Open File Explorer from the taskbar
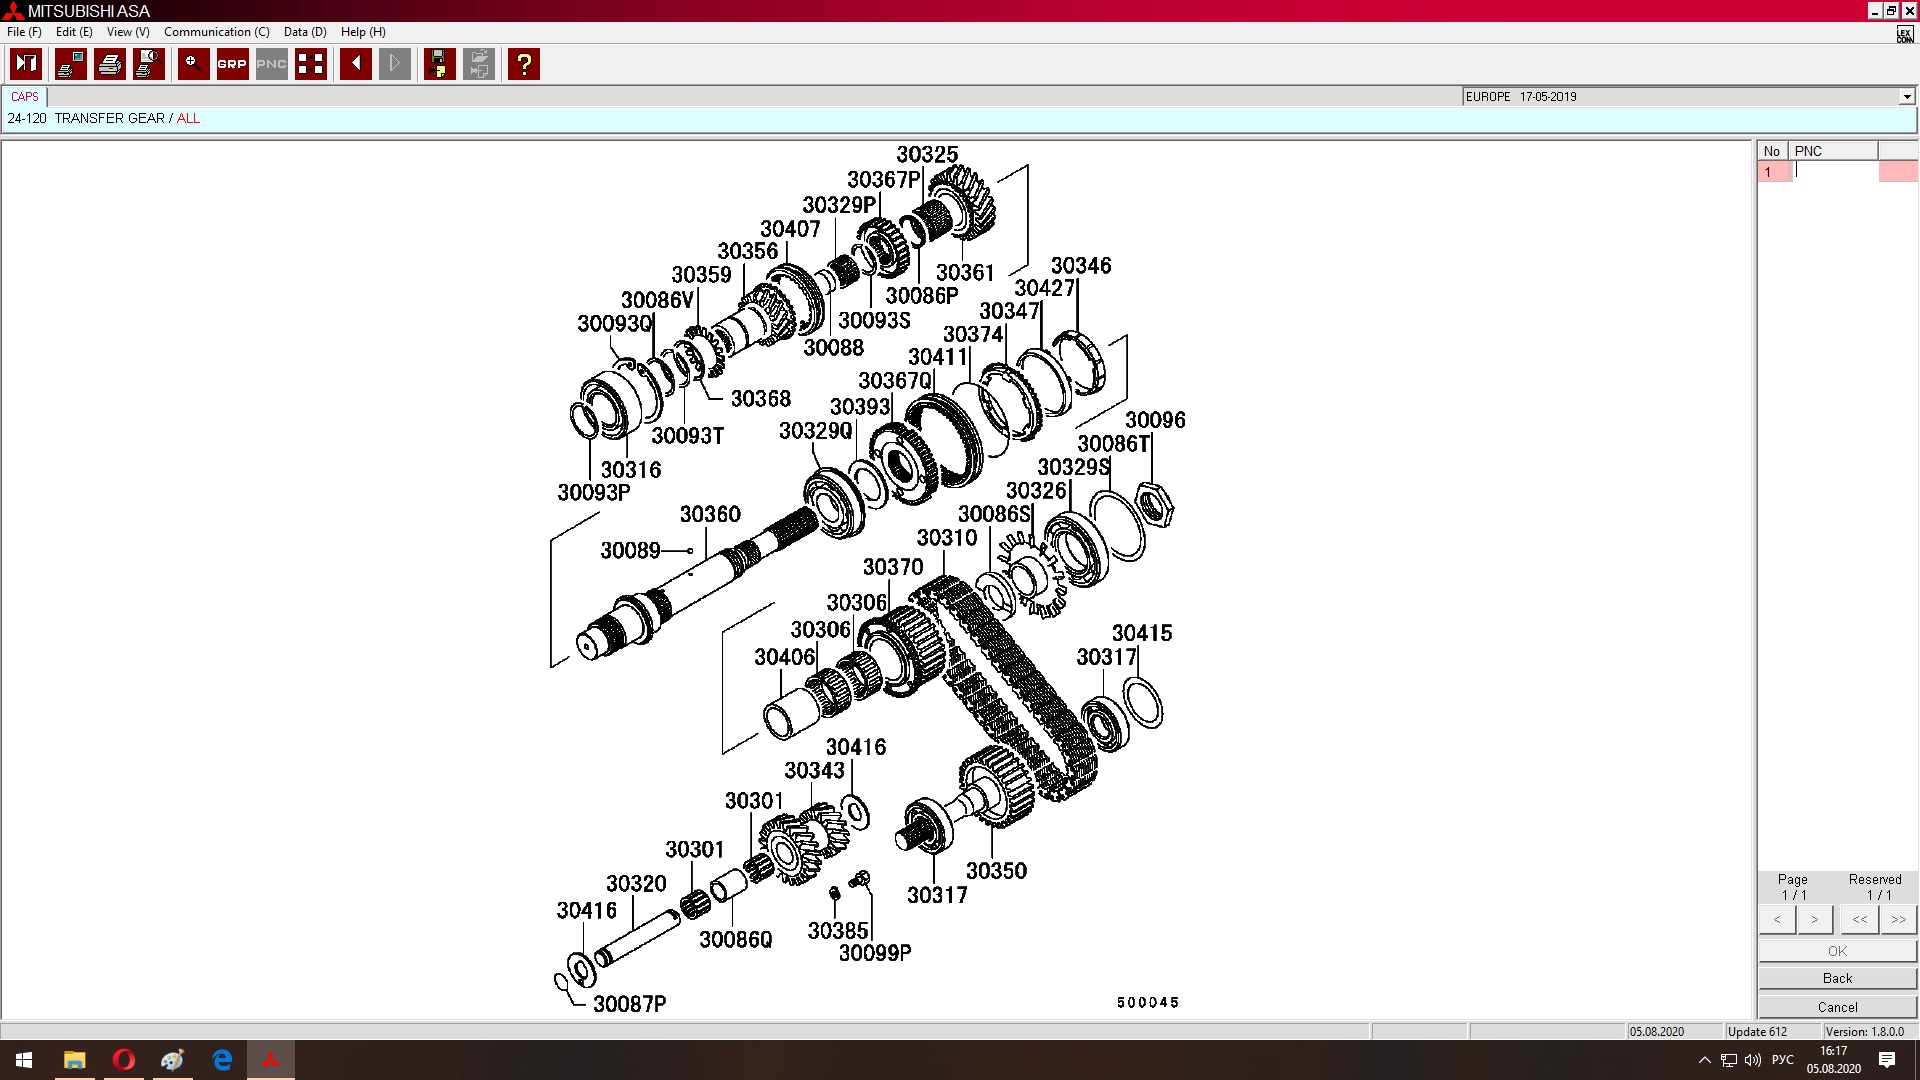1920x1080 pixels. [x=75, y=1060]
